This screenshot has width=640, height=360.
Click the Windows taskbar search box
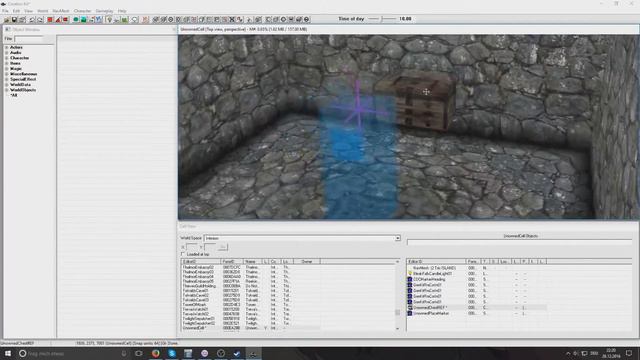pos(73,353)
